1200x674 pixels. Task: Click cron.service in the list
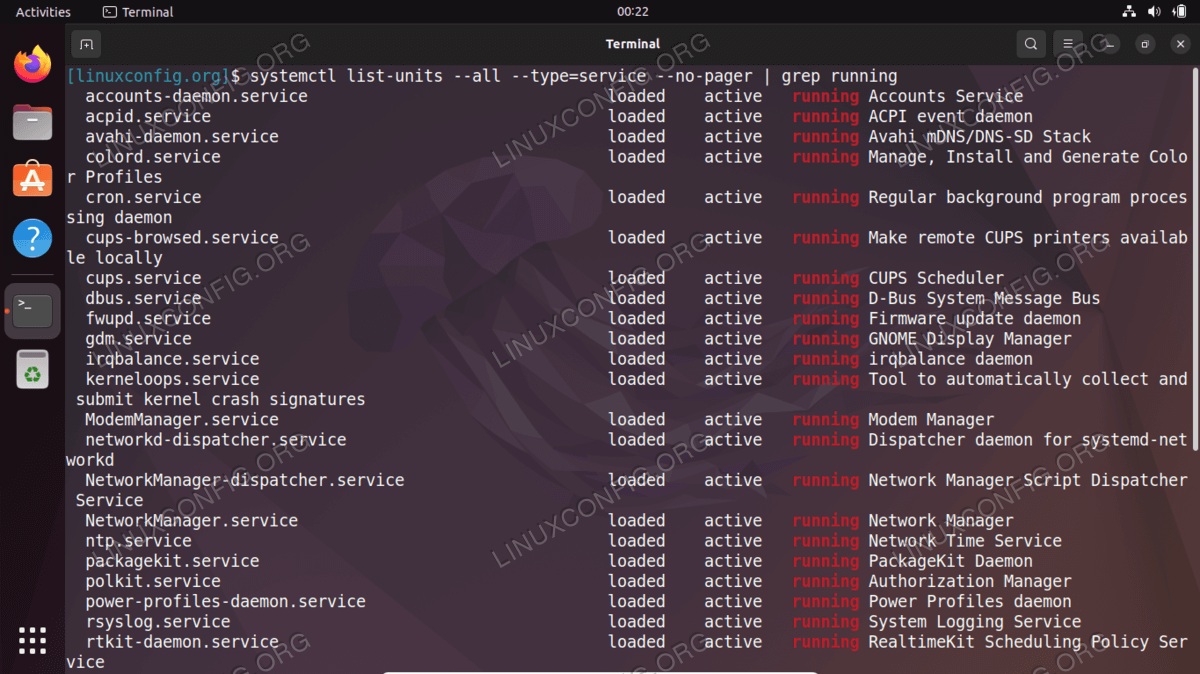(x=143, y=197)
